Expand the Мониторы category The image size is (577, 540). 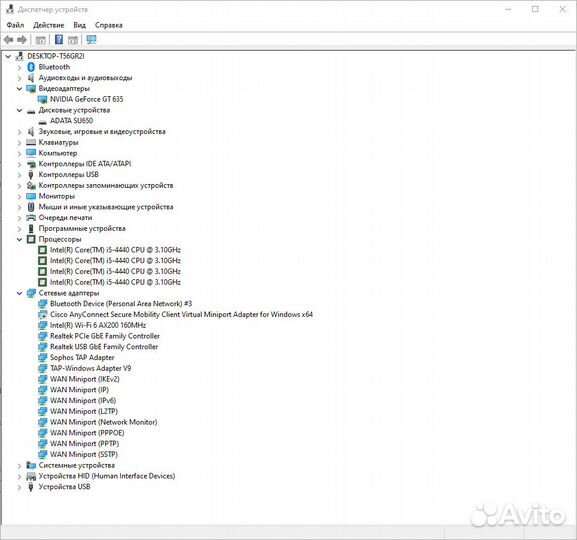[20, 197]
